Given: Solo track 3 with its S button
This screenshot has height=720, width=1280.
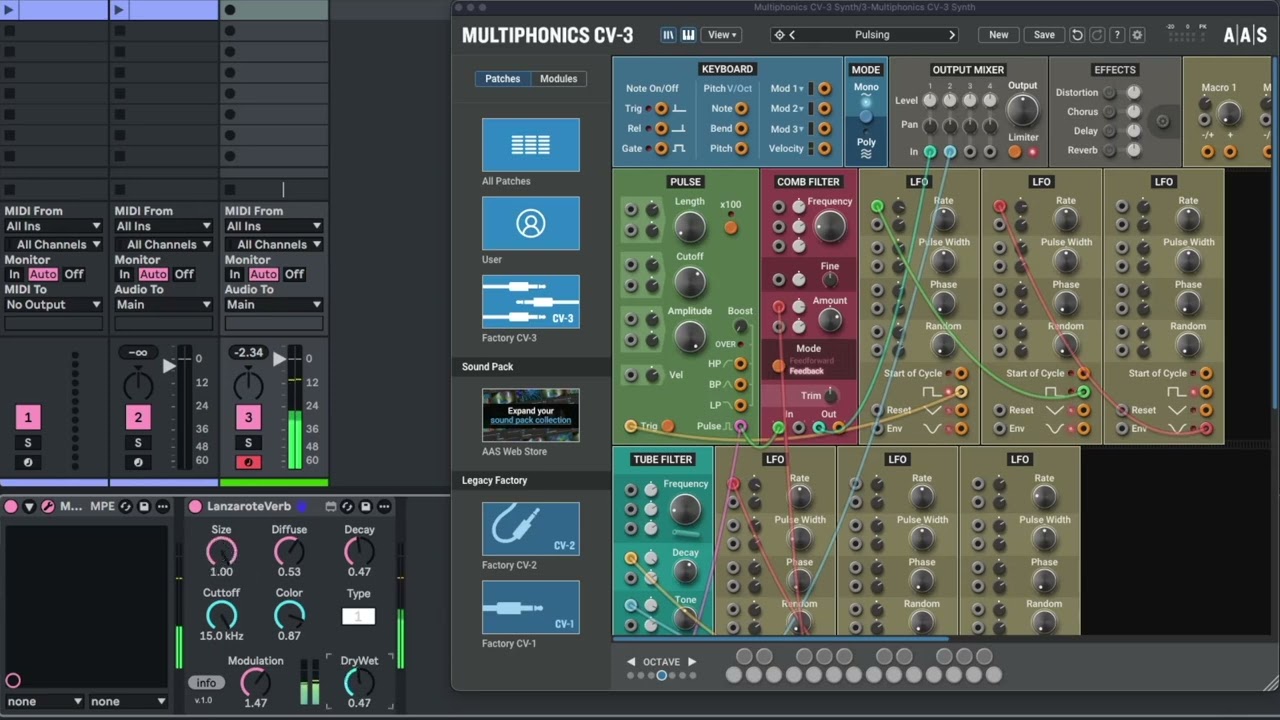Looking at the screenshot, I should (248, 443).
